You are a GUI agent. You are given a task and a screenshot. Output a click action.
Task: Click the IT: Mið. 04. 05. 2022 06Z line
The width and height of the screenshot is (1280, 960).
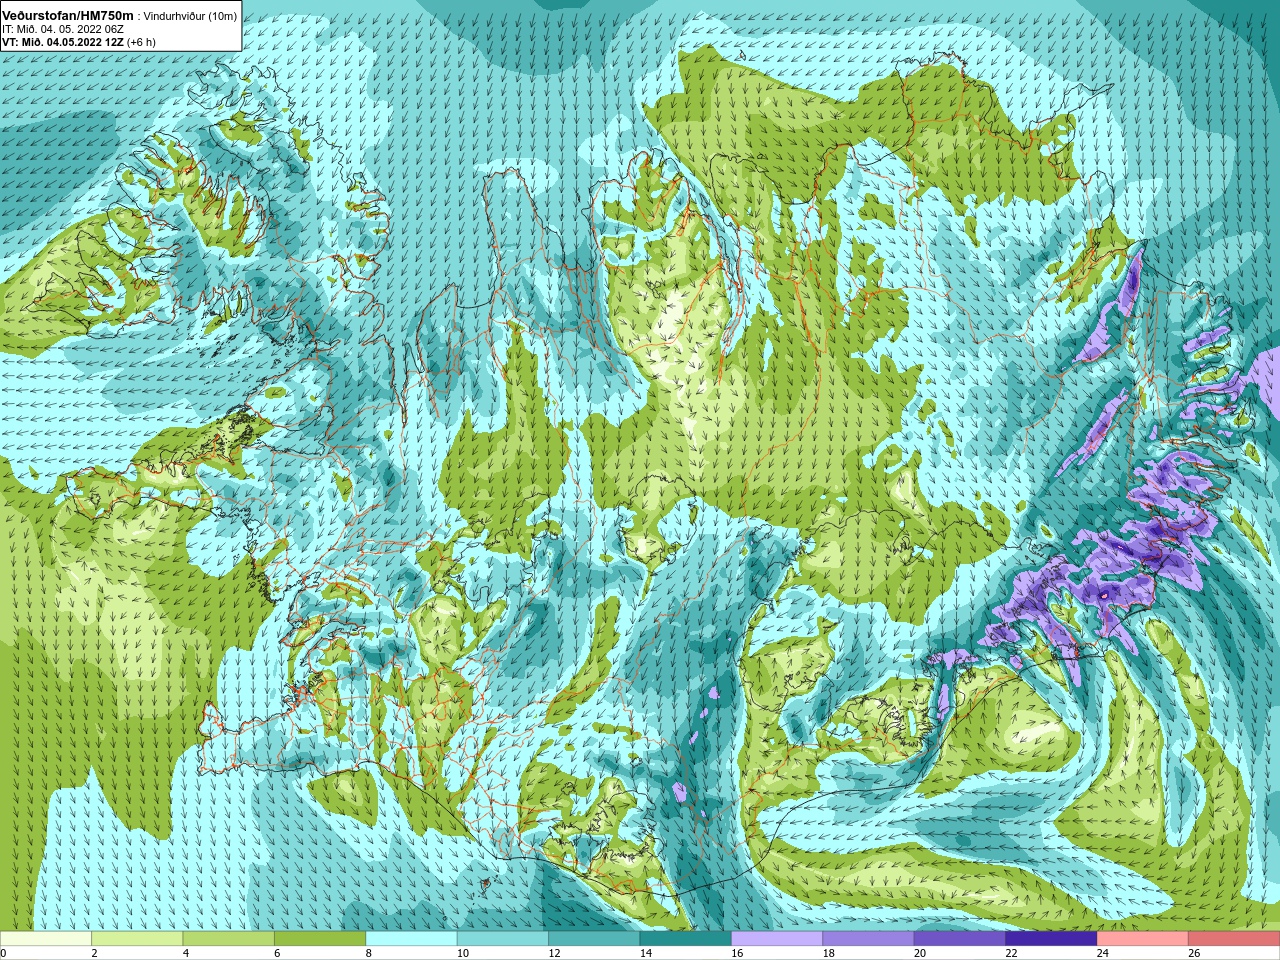(x=63, y=29)
